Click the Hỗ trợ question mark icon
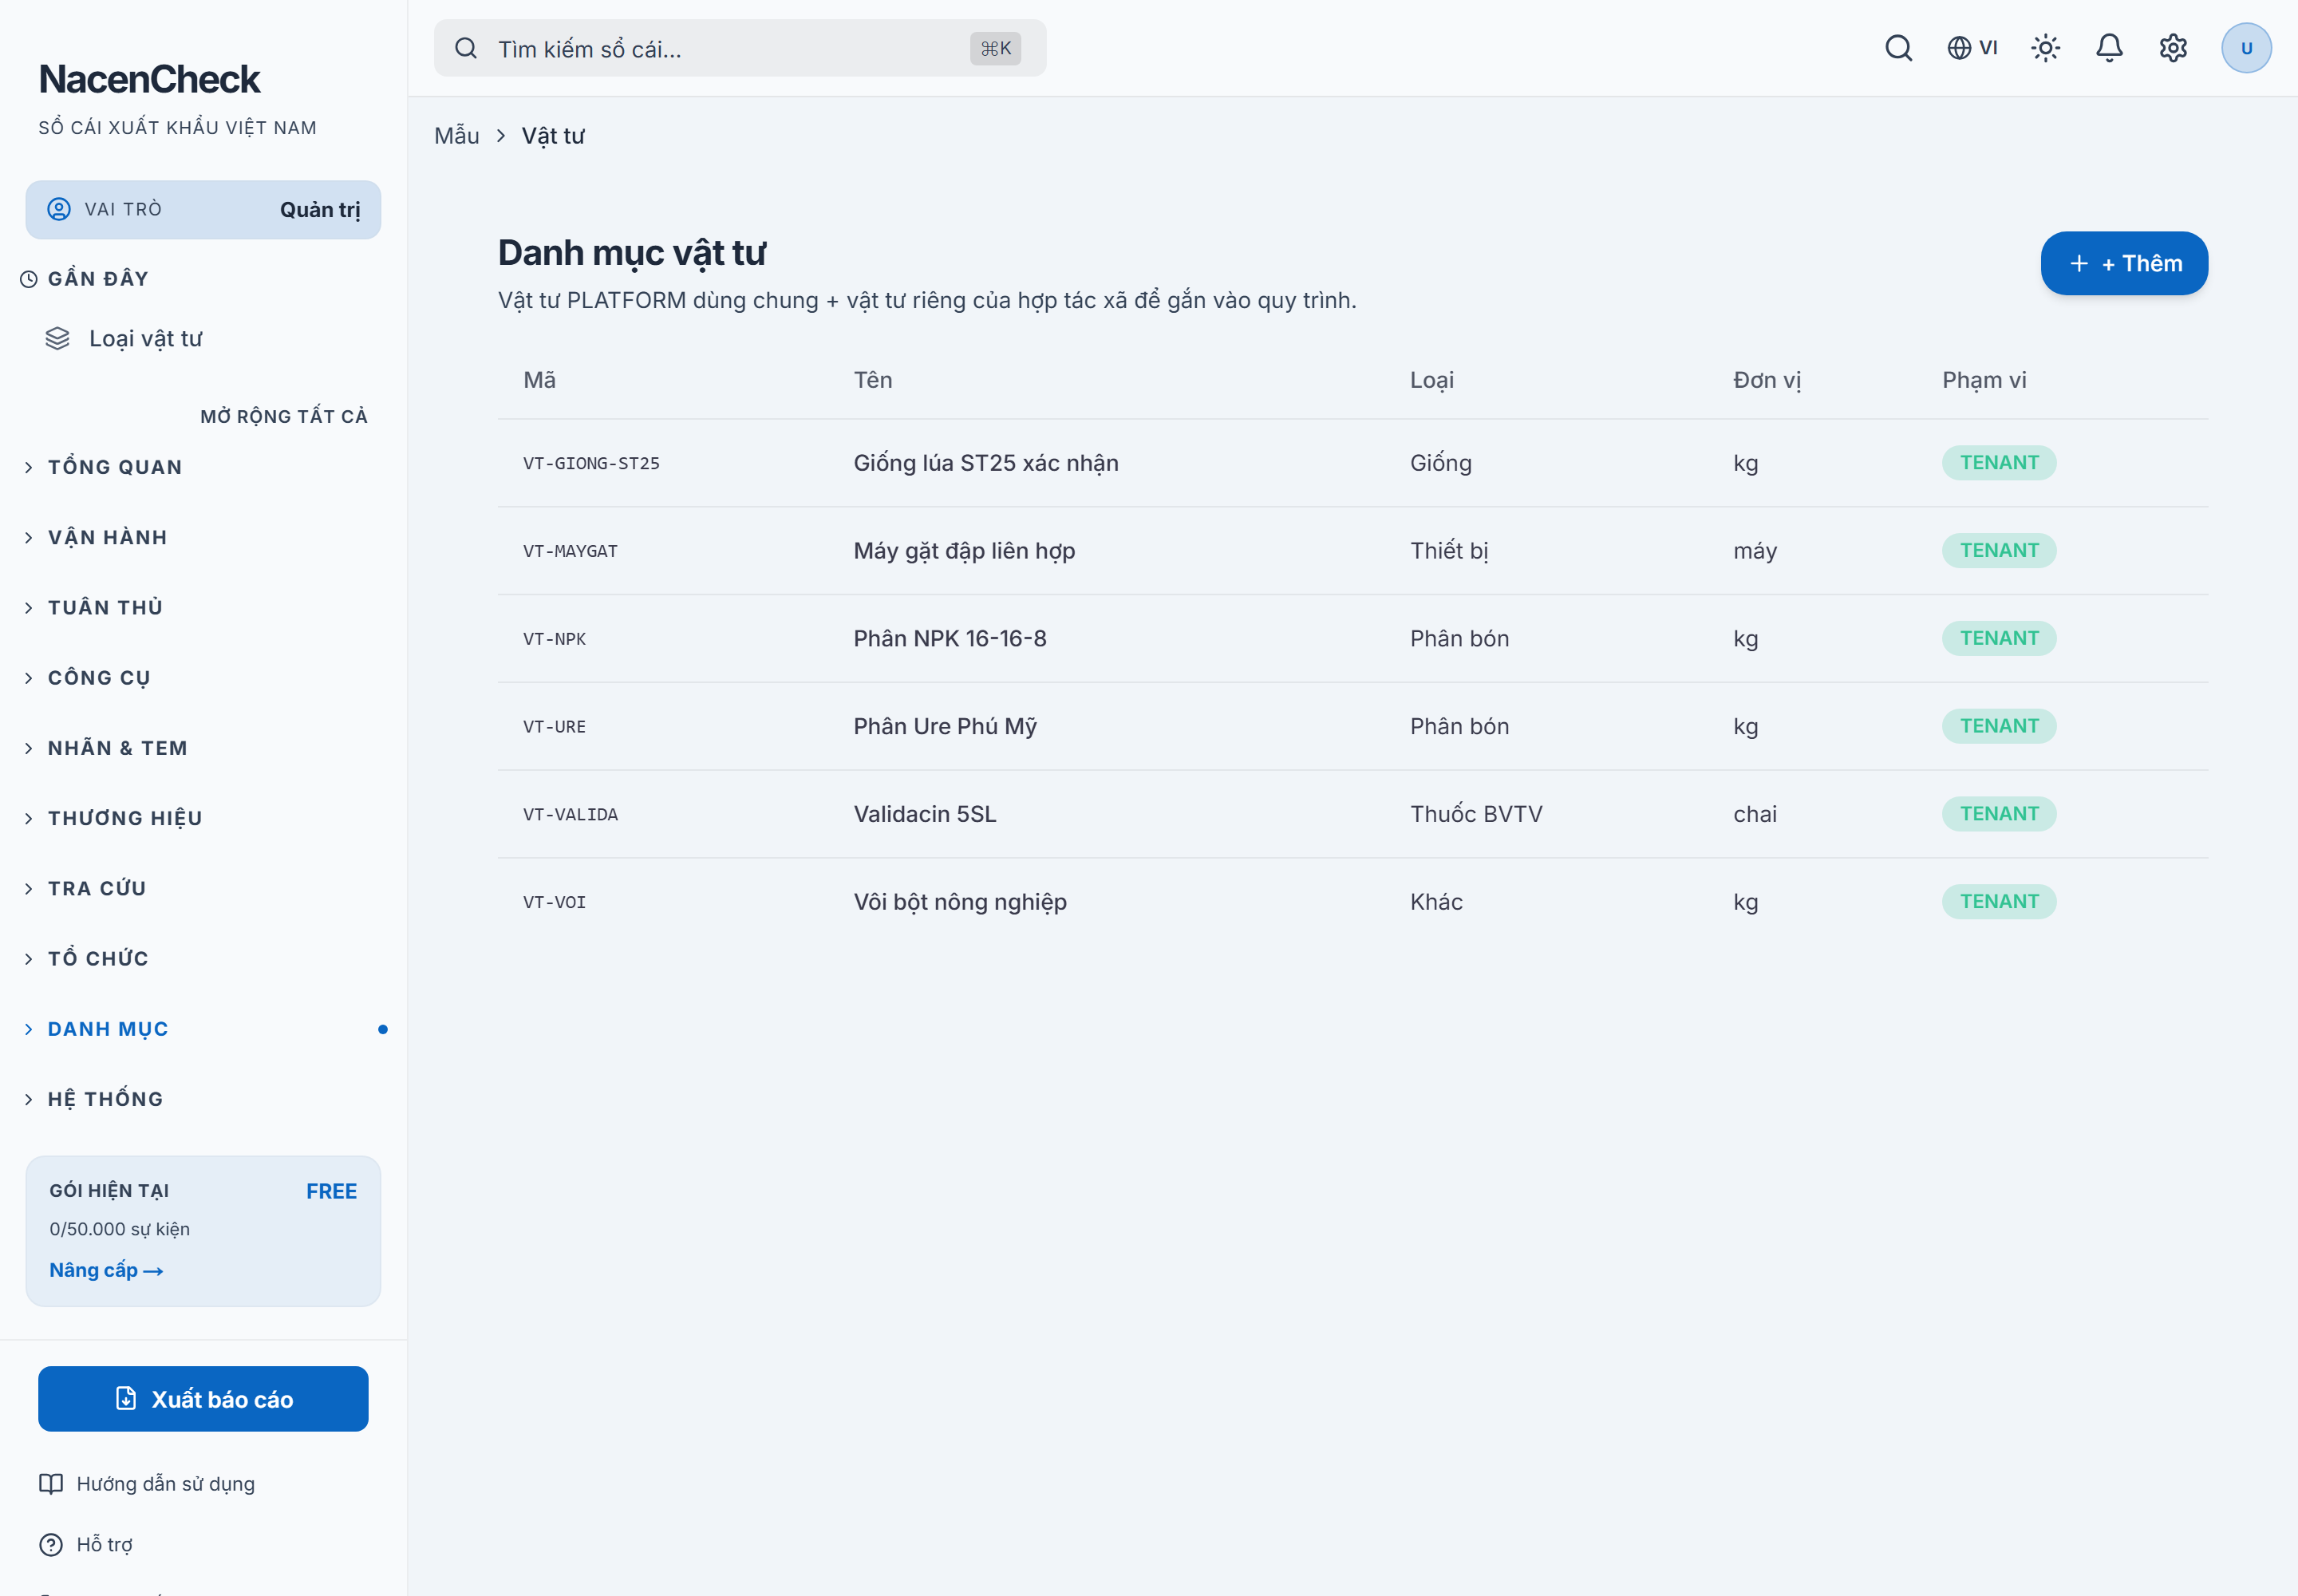 tap(51, 1544)
